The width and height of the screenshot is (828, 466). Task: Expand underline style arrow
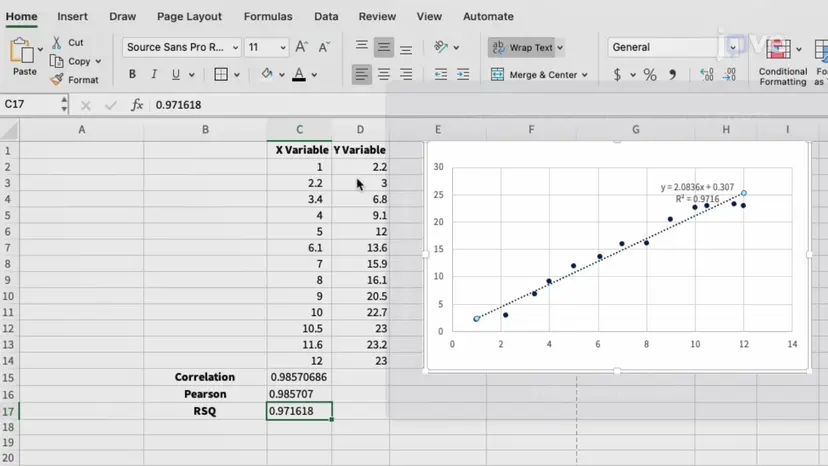click(x=192, y=75)
